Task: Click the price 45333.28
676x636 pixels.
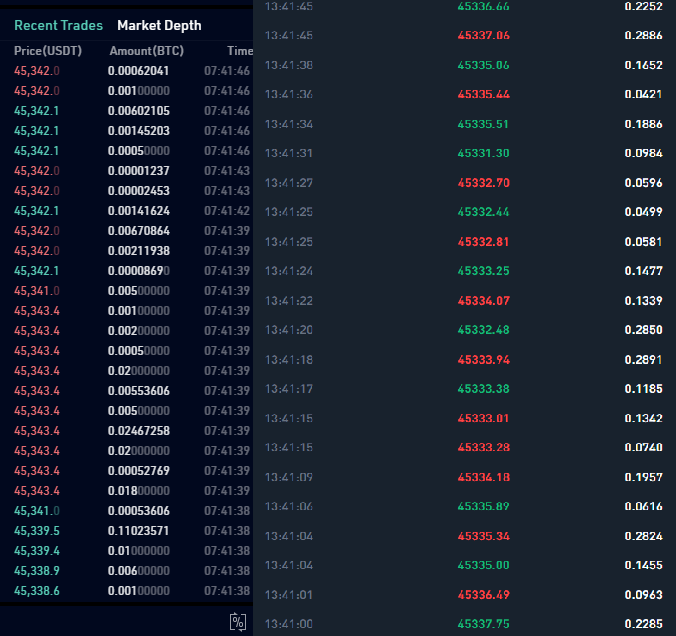Action: (483, 448)
